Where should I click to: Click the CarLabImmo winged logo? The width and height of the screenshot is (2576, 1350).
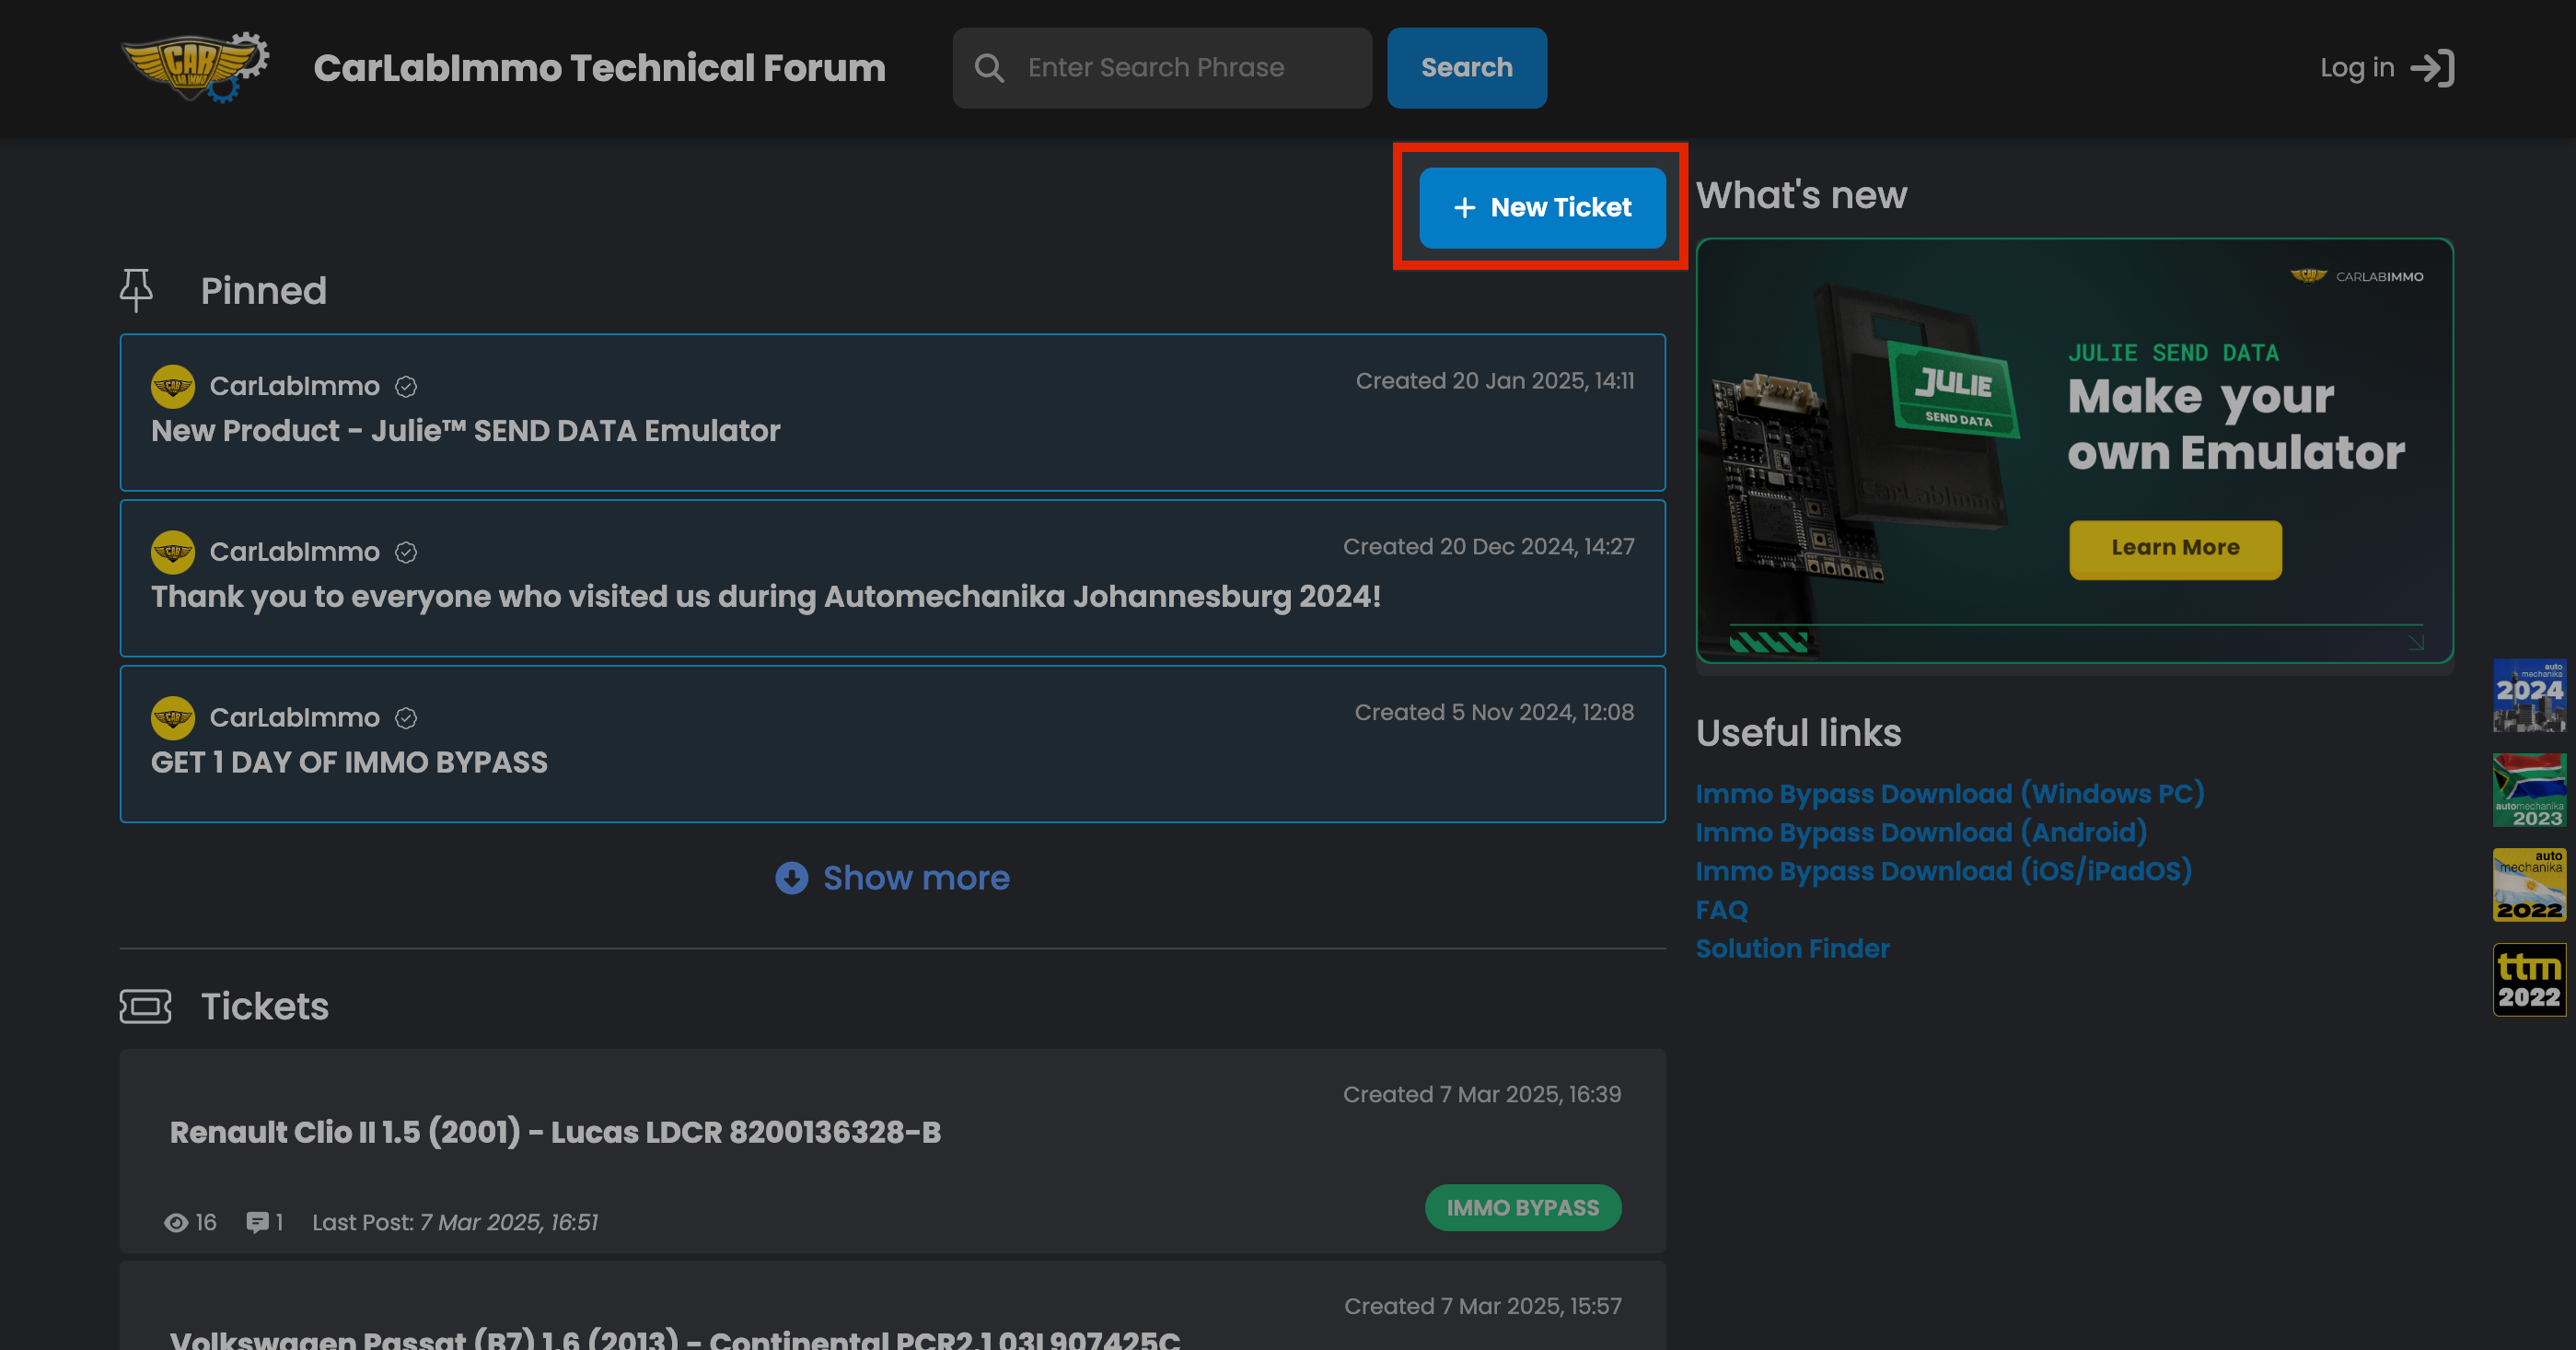coord(195,66)
